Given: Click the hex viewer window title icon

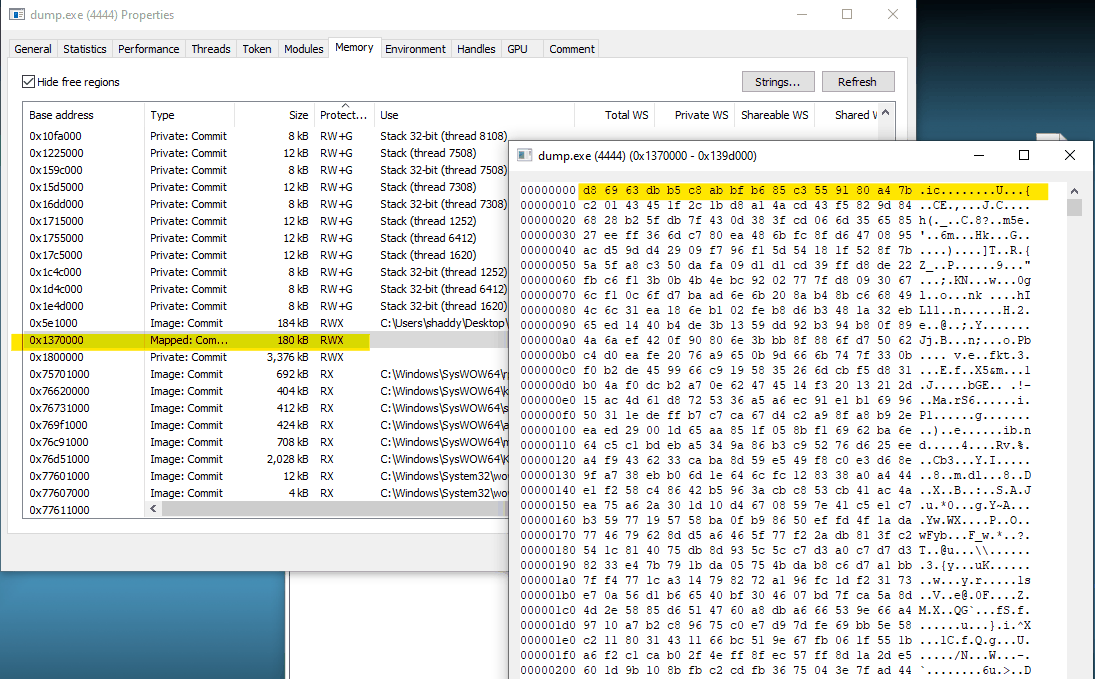Looking at the screenshot, I should coord(524,155).
